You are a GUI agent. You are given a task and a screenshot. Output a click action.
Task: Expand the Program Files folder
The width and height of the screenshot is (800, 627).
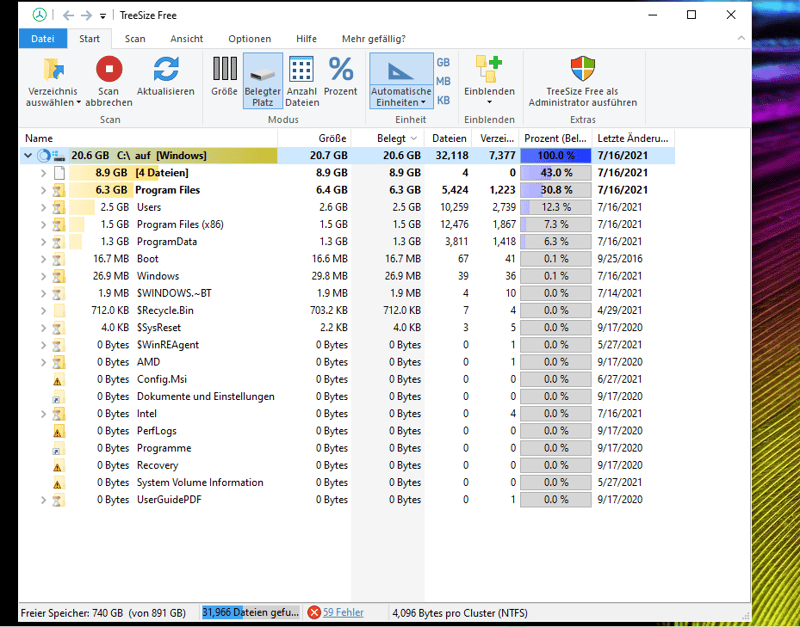click(43, 190)
